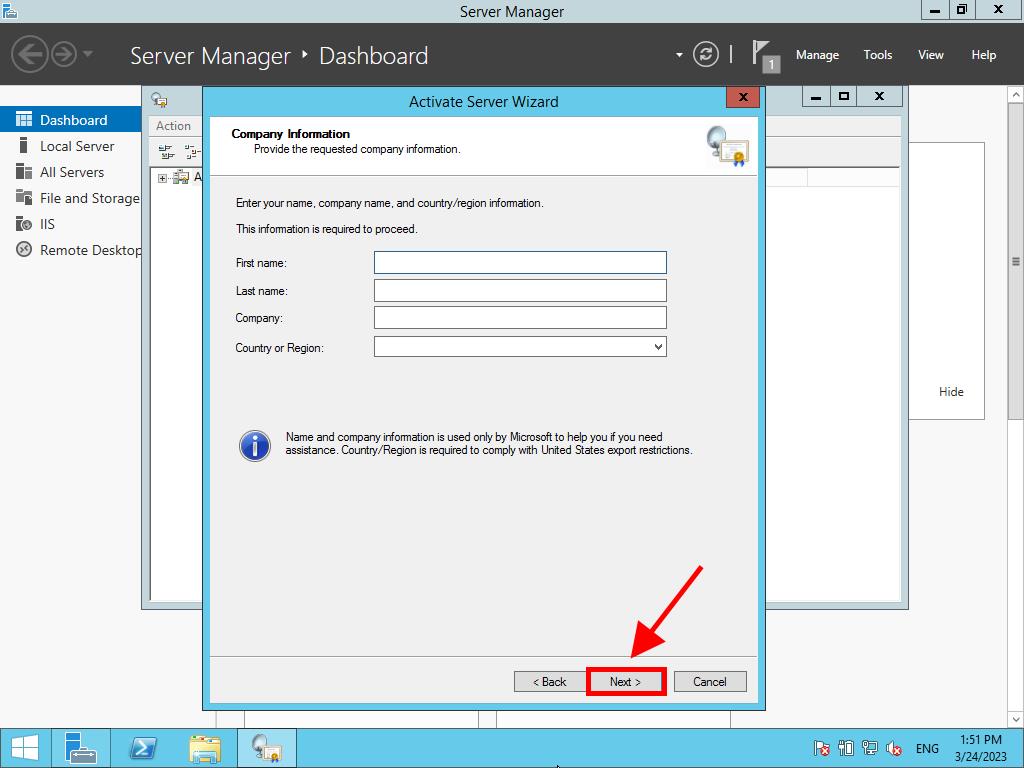Open the Tools menu
1024x768 pixels.
(x=878, y=55)
